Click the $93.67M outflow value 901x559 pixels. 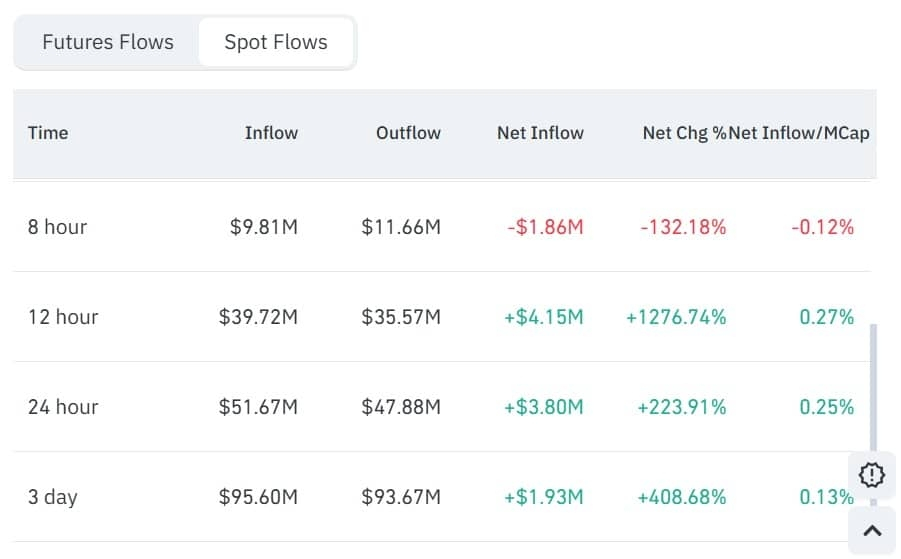401,497
